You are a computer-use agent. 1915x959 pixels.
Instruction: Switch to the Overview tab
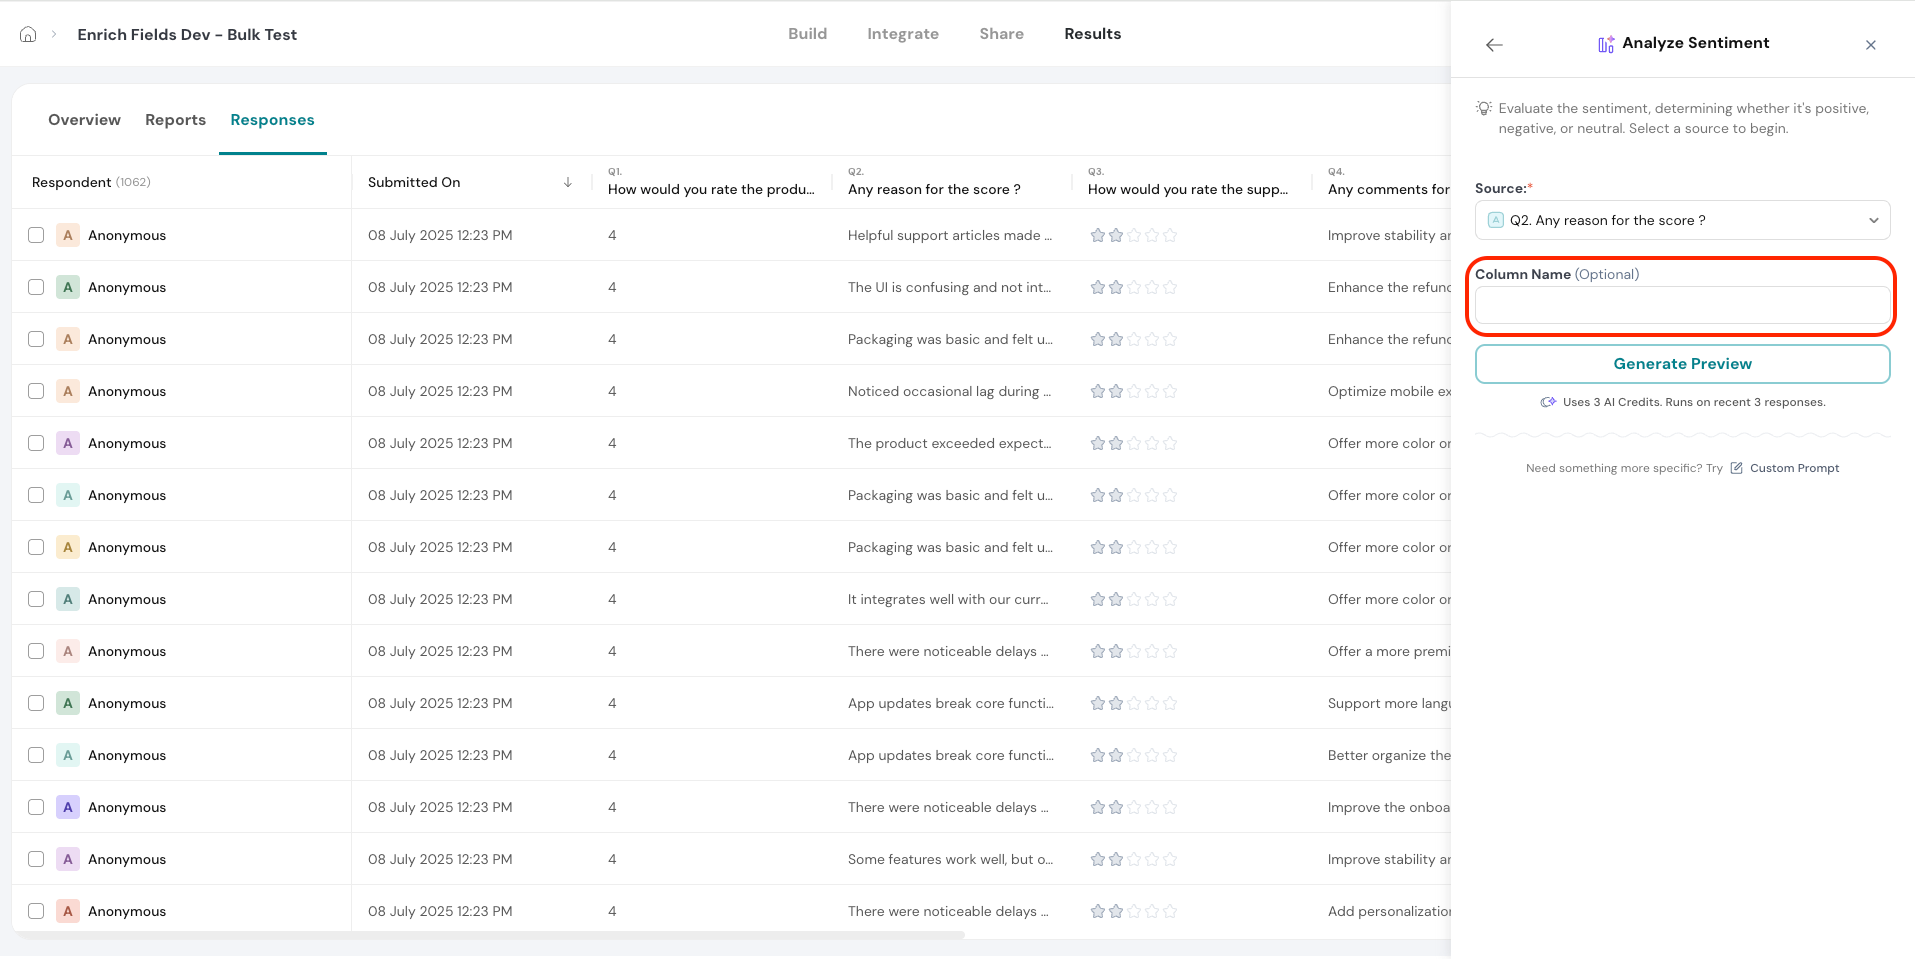[84, 120]
